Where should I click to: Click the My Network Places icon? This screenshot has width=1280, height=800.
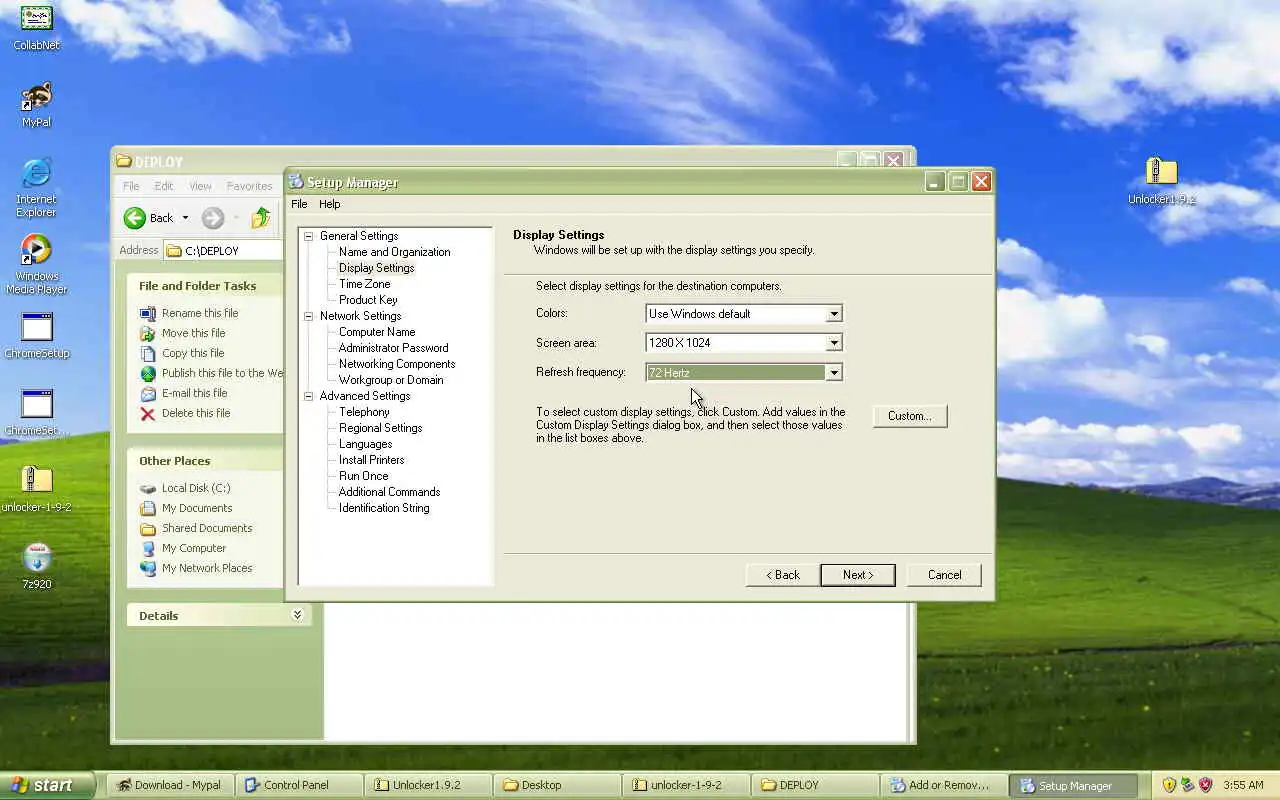pyautogui.click(x=148, y=568)
